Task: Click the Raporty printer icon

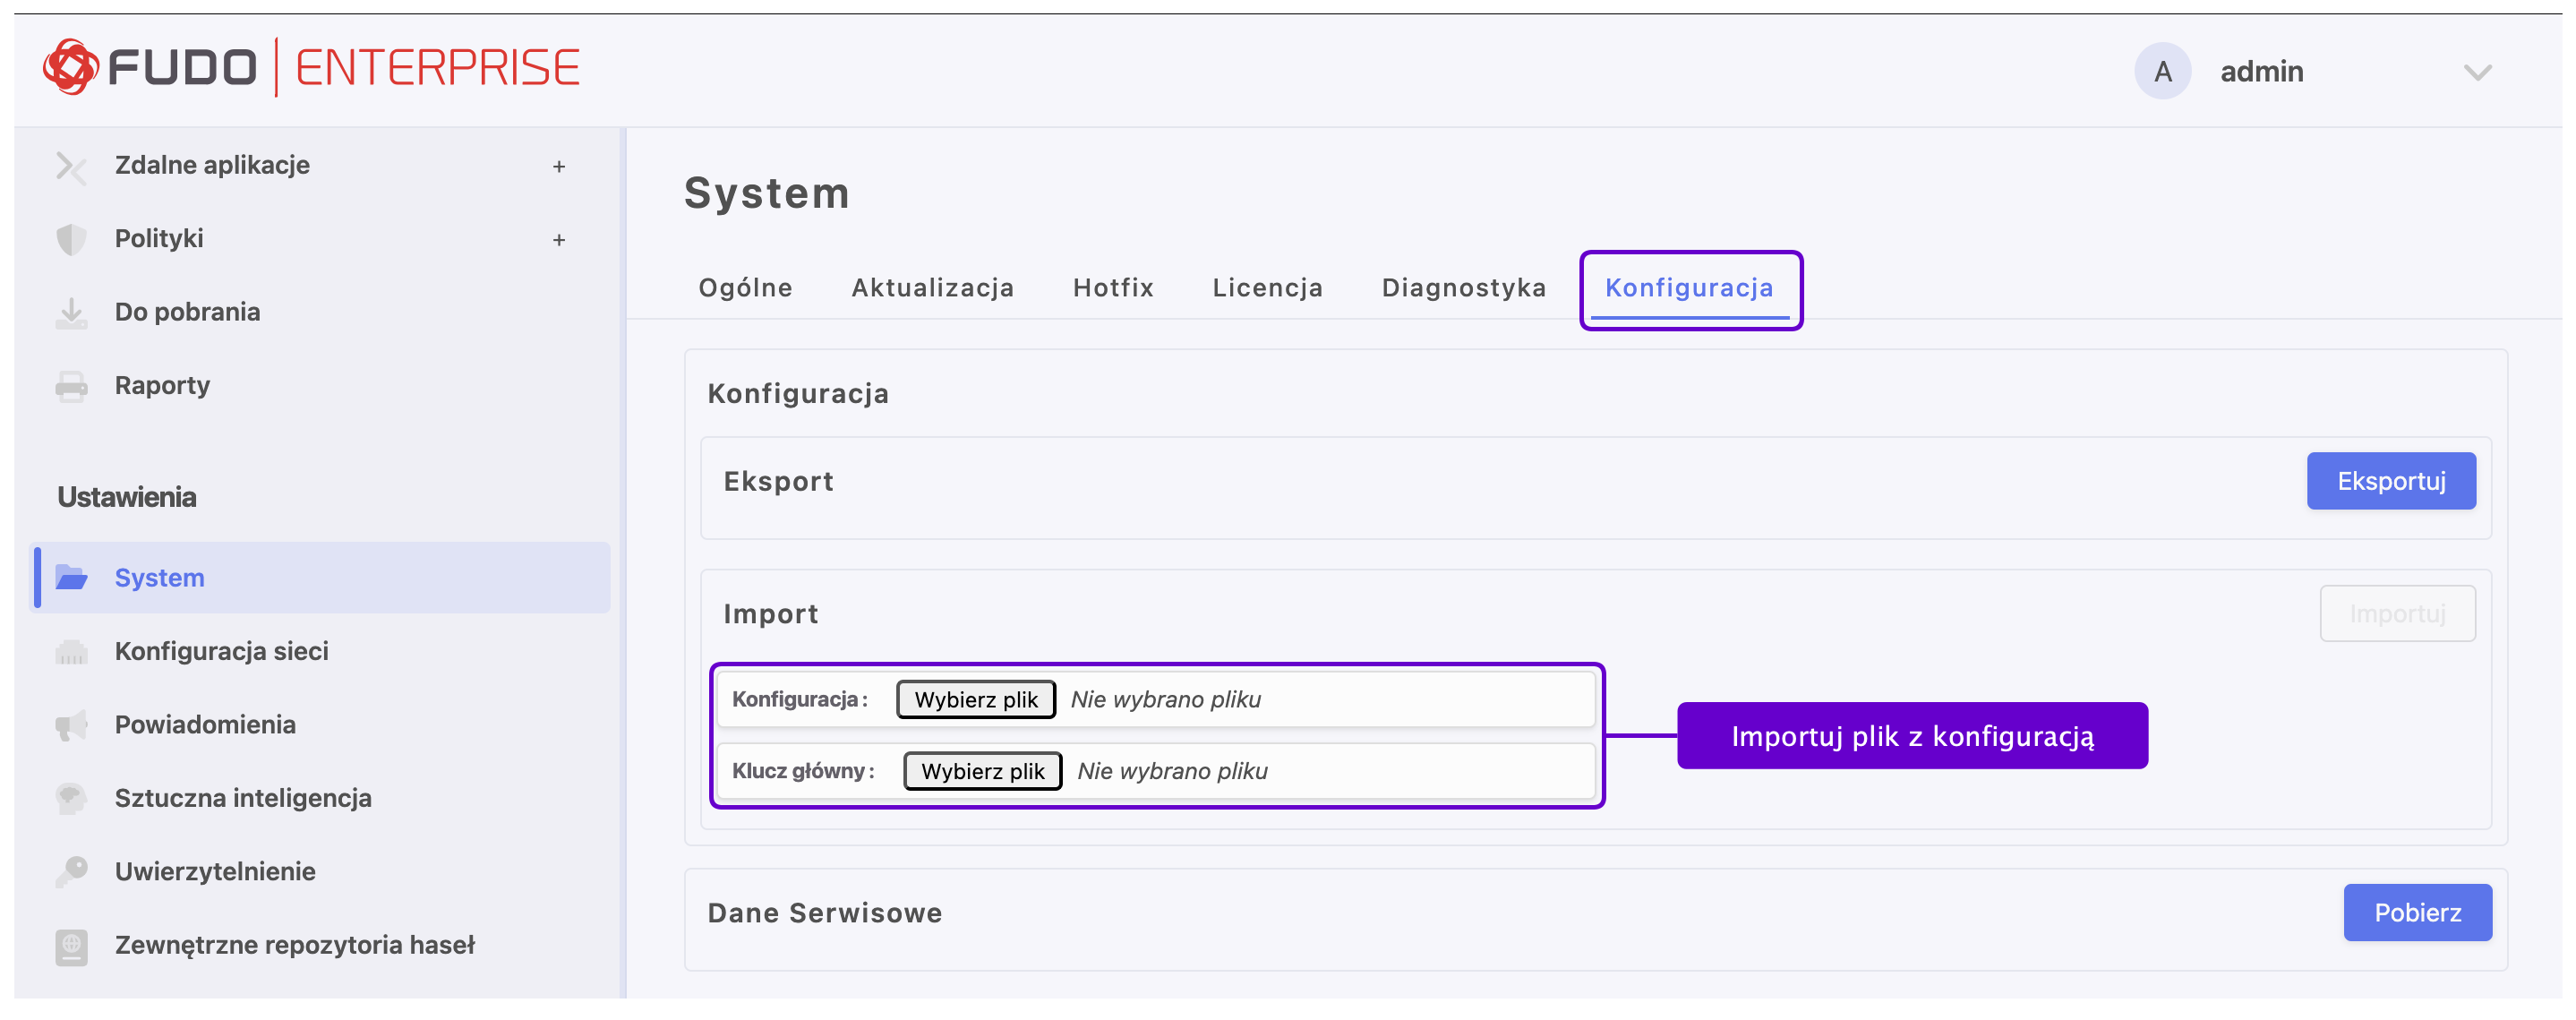Action: click(71, 386)
